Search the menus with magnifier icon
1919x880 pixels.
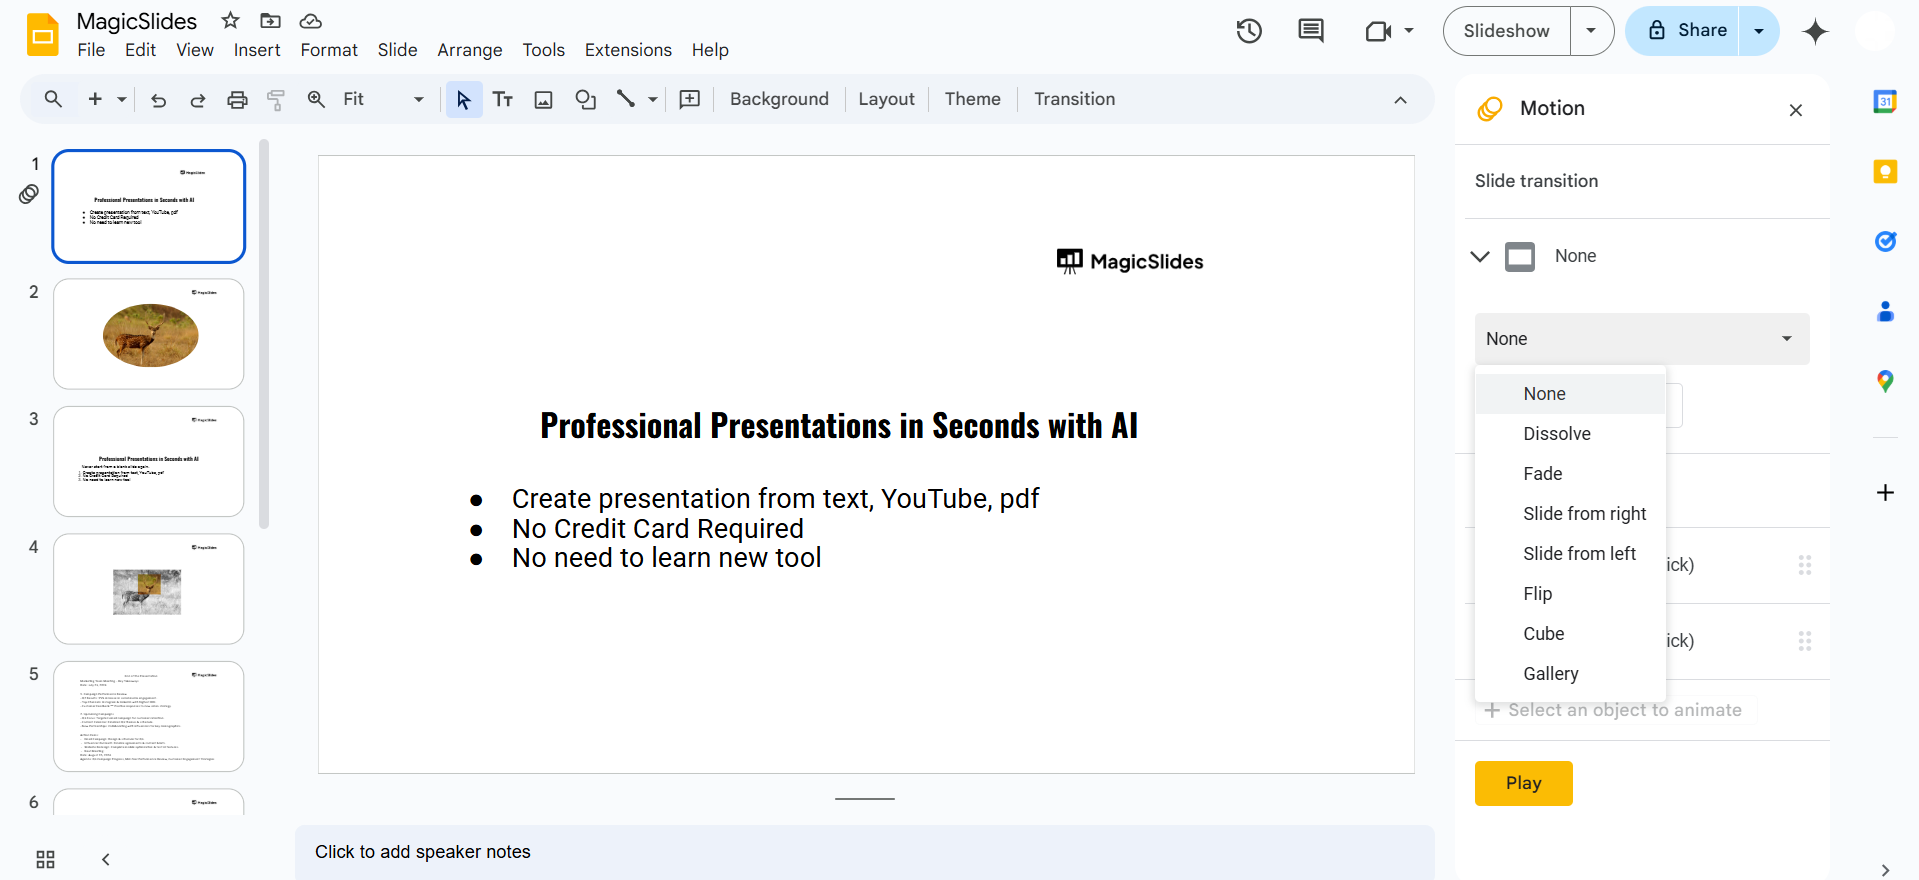(53, 99)
